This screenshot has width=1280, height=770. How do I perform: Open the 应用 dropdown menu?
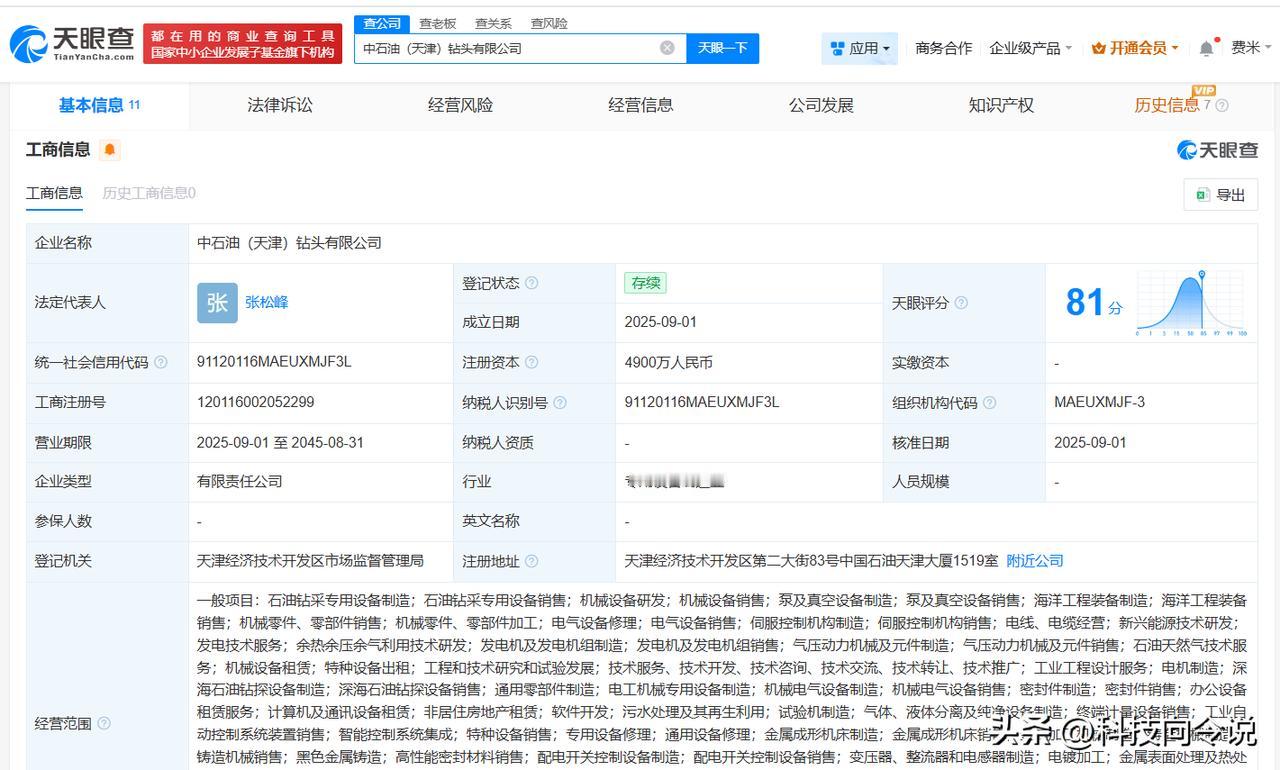860,48
